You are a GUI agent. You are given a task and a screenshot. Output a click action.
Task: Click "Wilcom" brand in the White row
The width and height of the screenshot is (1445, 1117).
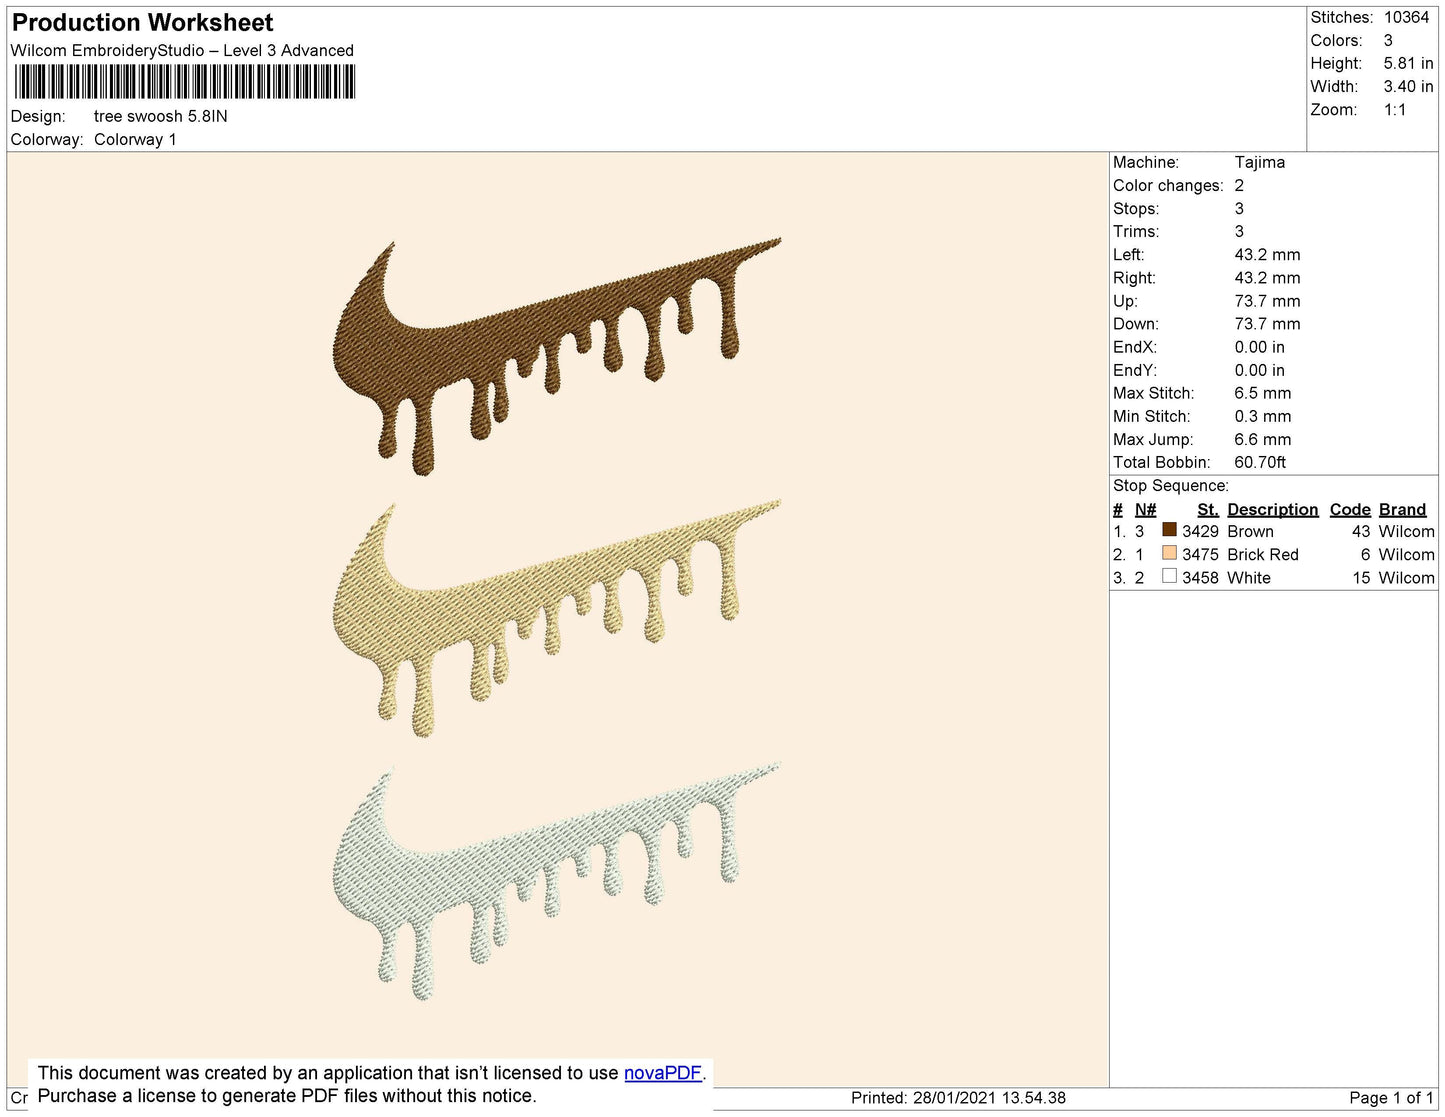1407,578
